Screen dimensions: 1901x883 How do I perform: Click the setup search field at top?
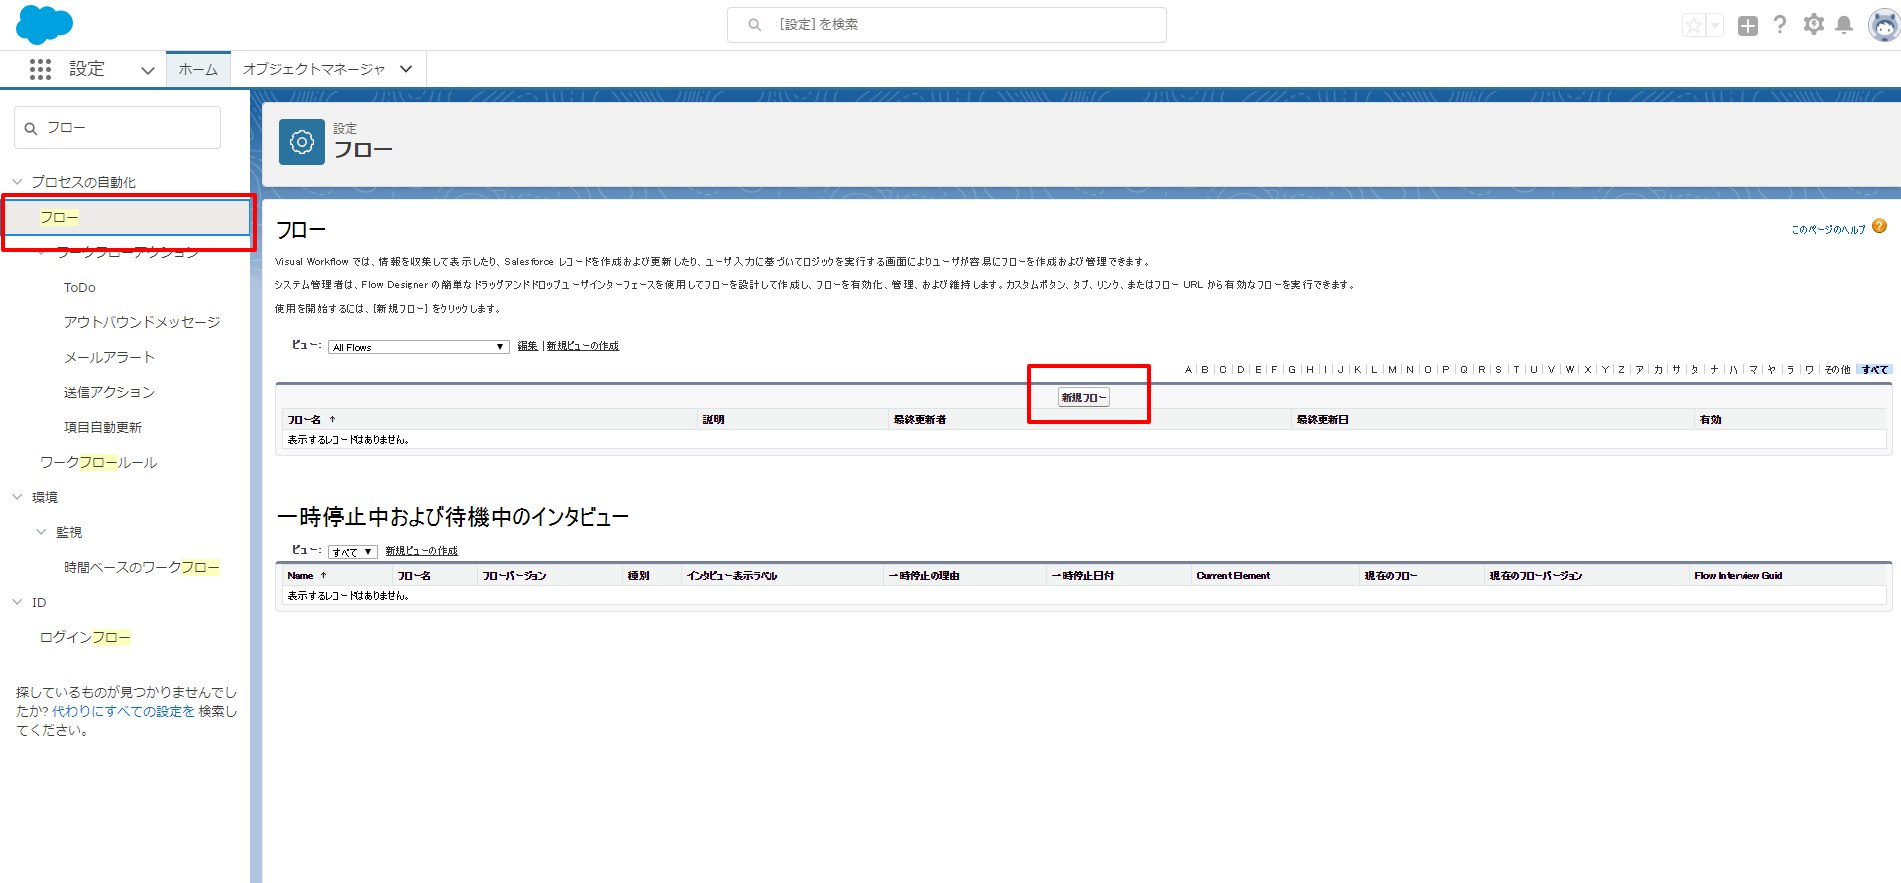(x=946, y=25)
